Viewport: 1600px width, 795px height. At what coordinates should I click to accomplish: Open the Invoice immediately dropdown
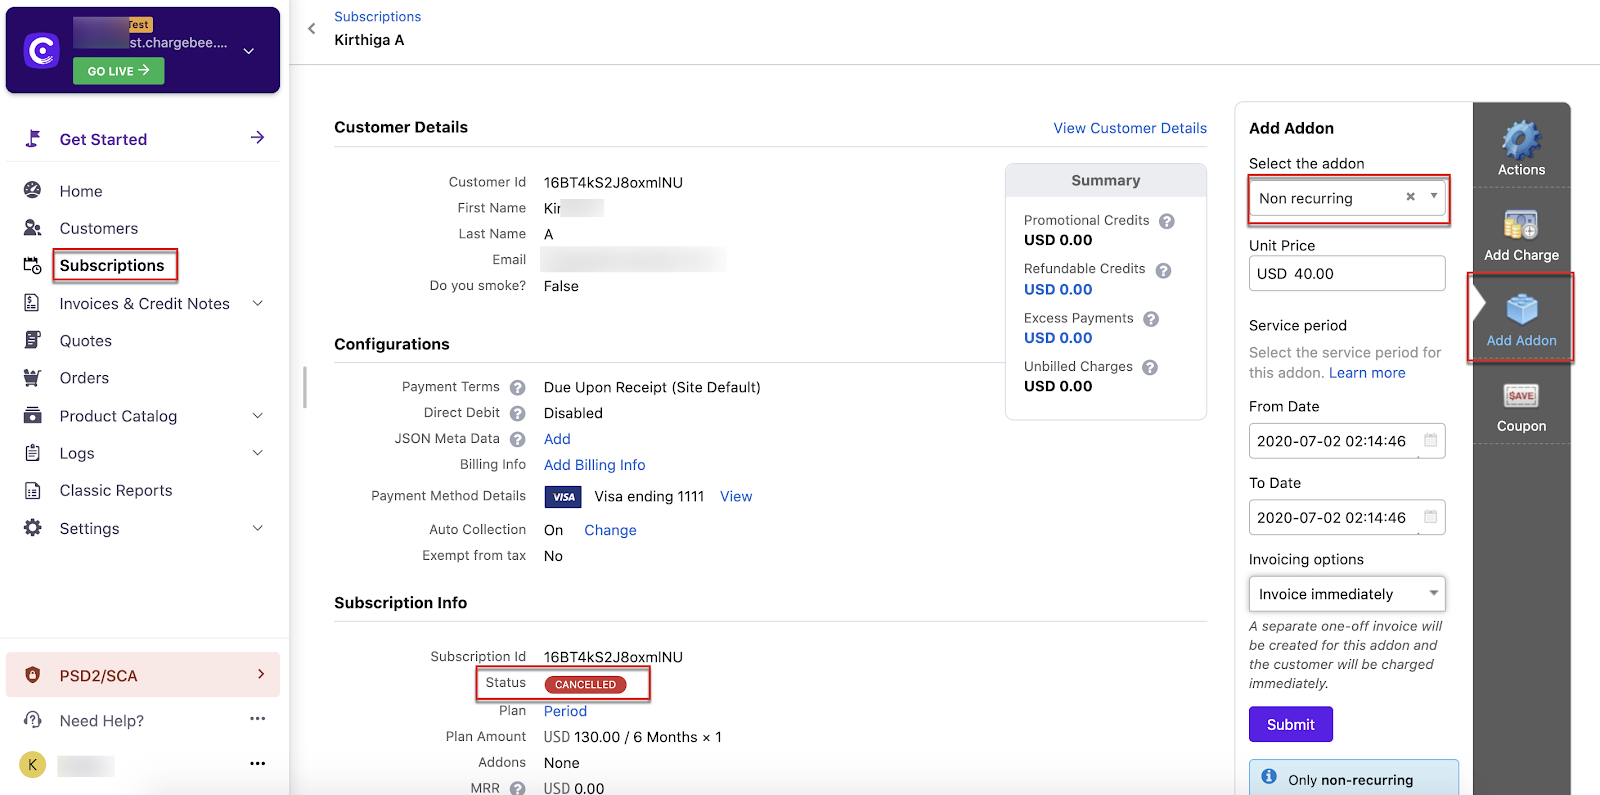click(1346, 594)
